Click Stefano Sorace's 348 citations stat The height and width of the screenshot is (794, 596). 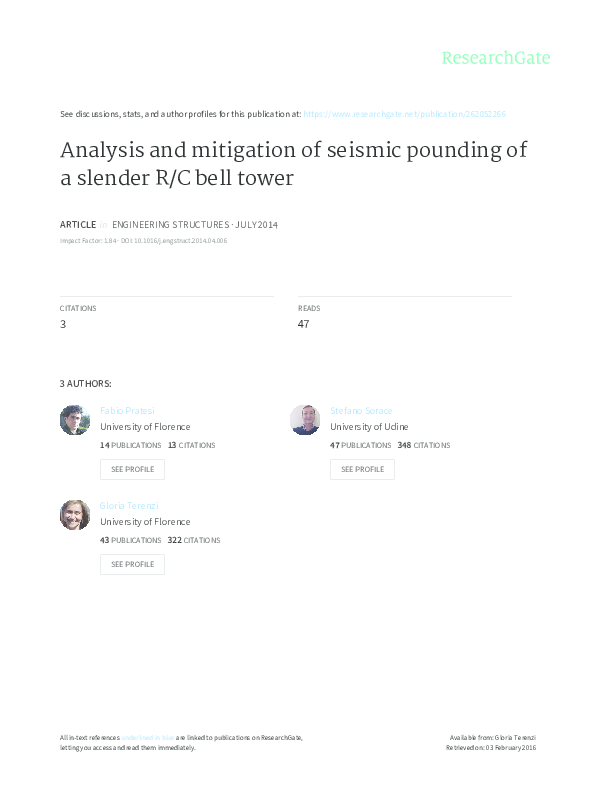click(x=424, y=445)
